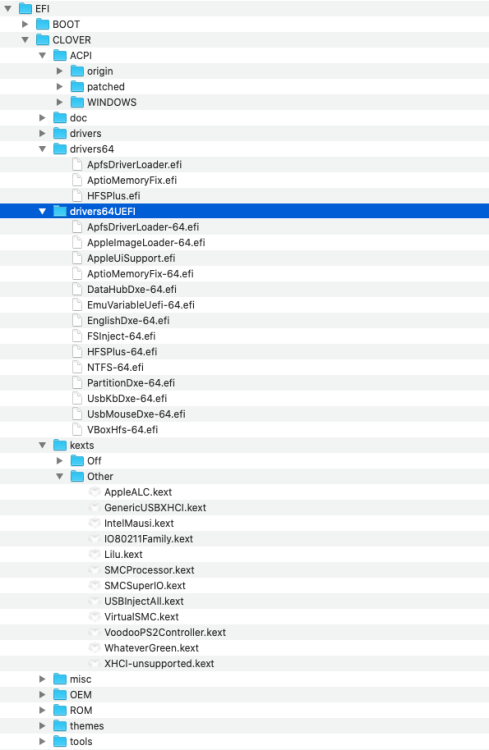Screen dimensions: 489x750
Task: Expand the Off folder triangle
Action: (60, 461)
